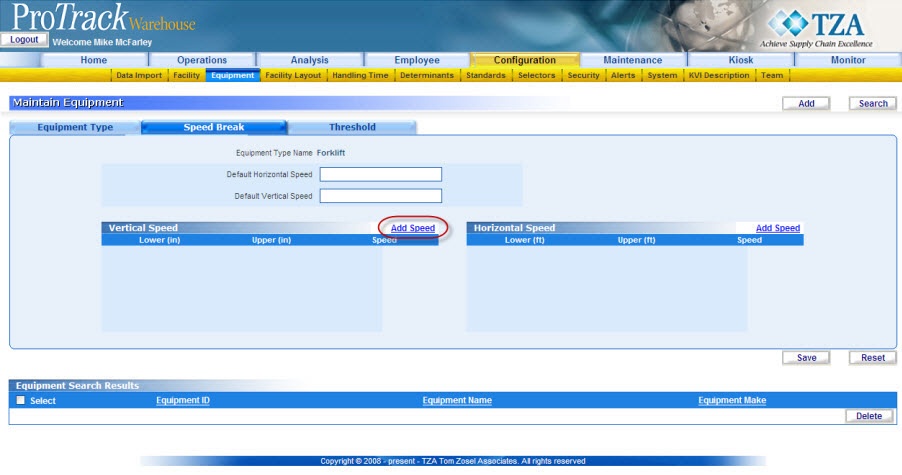Open Alerts submenu item
Viewport: 902px width, 475px height.
coord(623,75)
